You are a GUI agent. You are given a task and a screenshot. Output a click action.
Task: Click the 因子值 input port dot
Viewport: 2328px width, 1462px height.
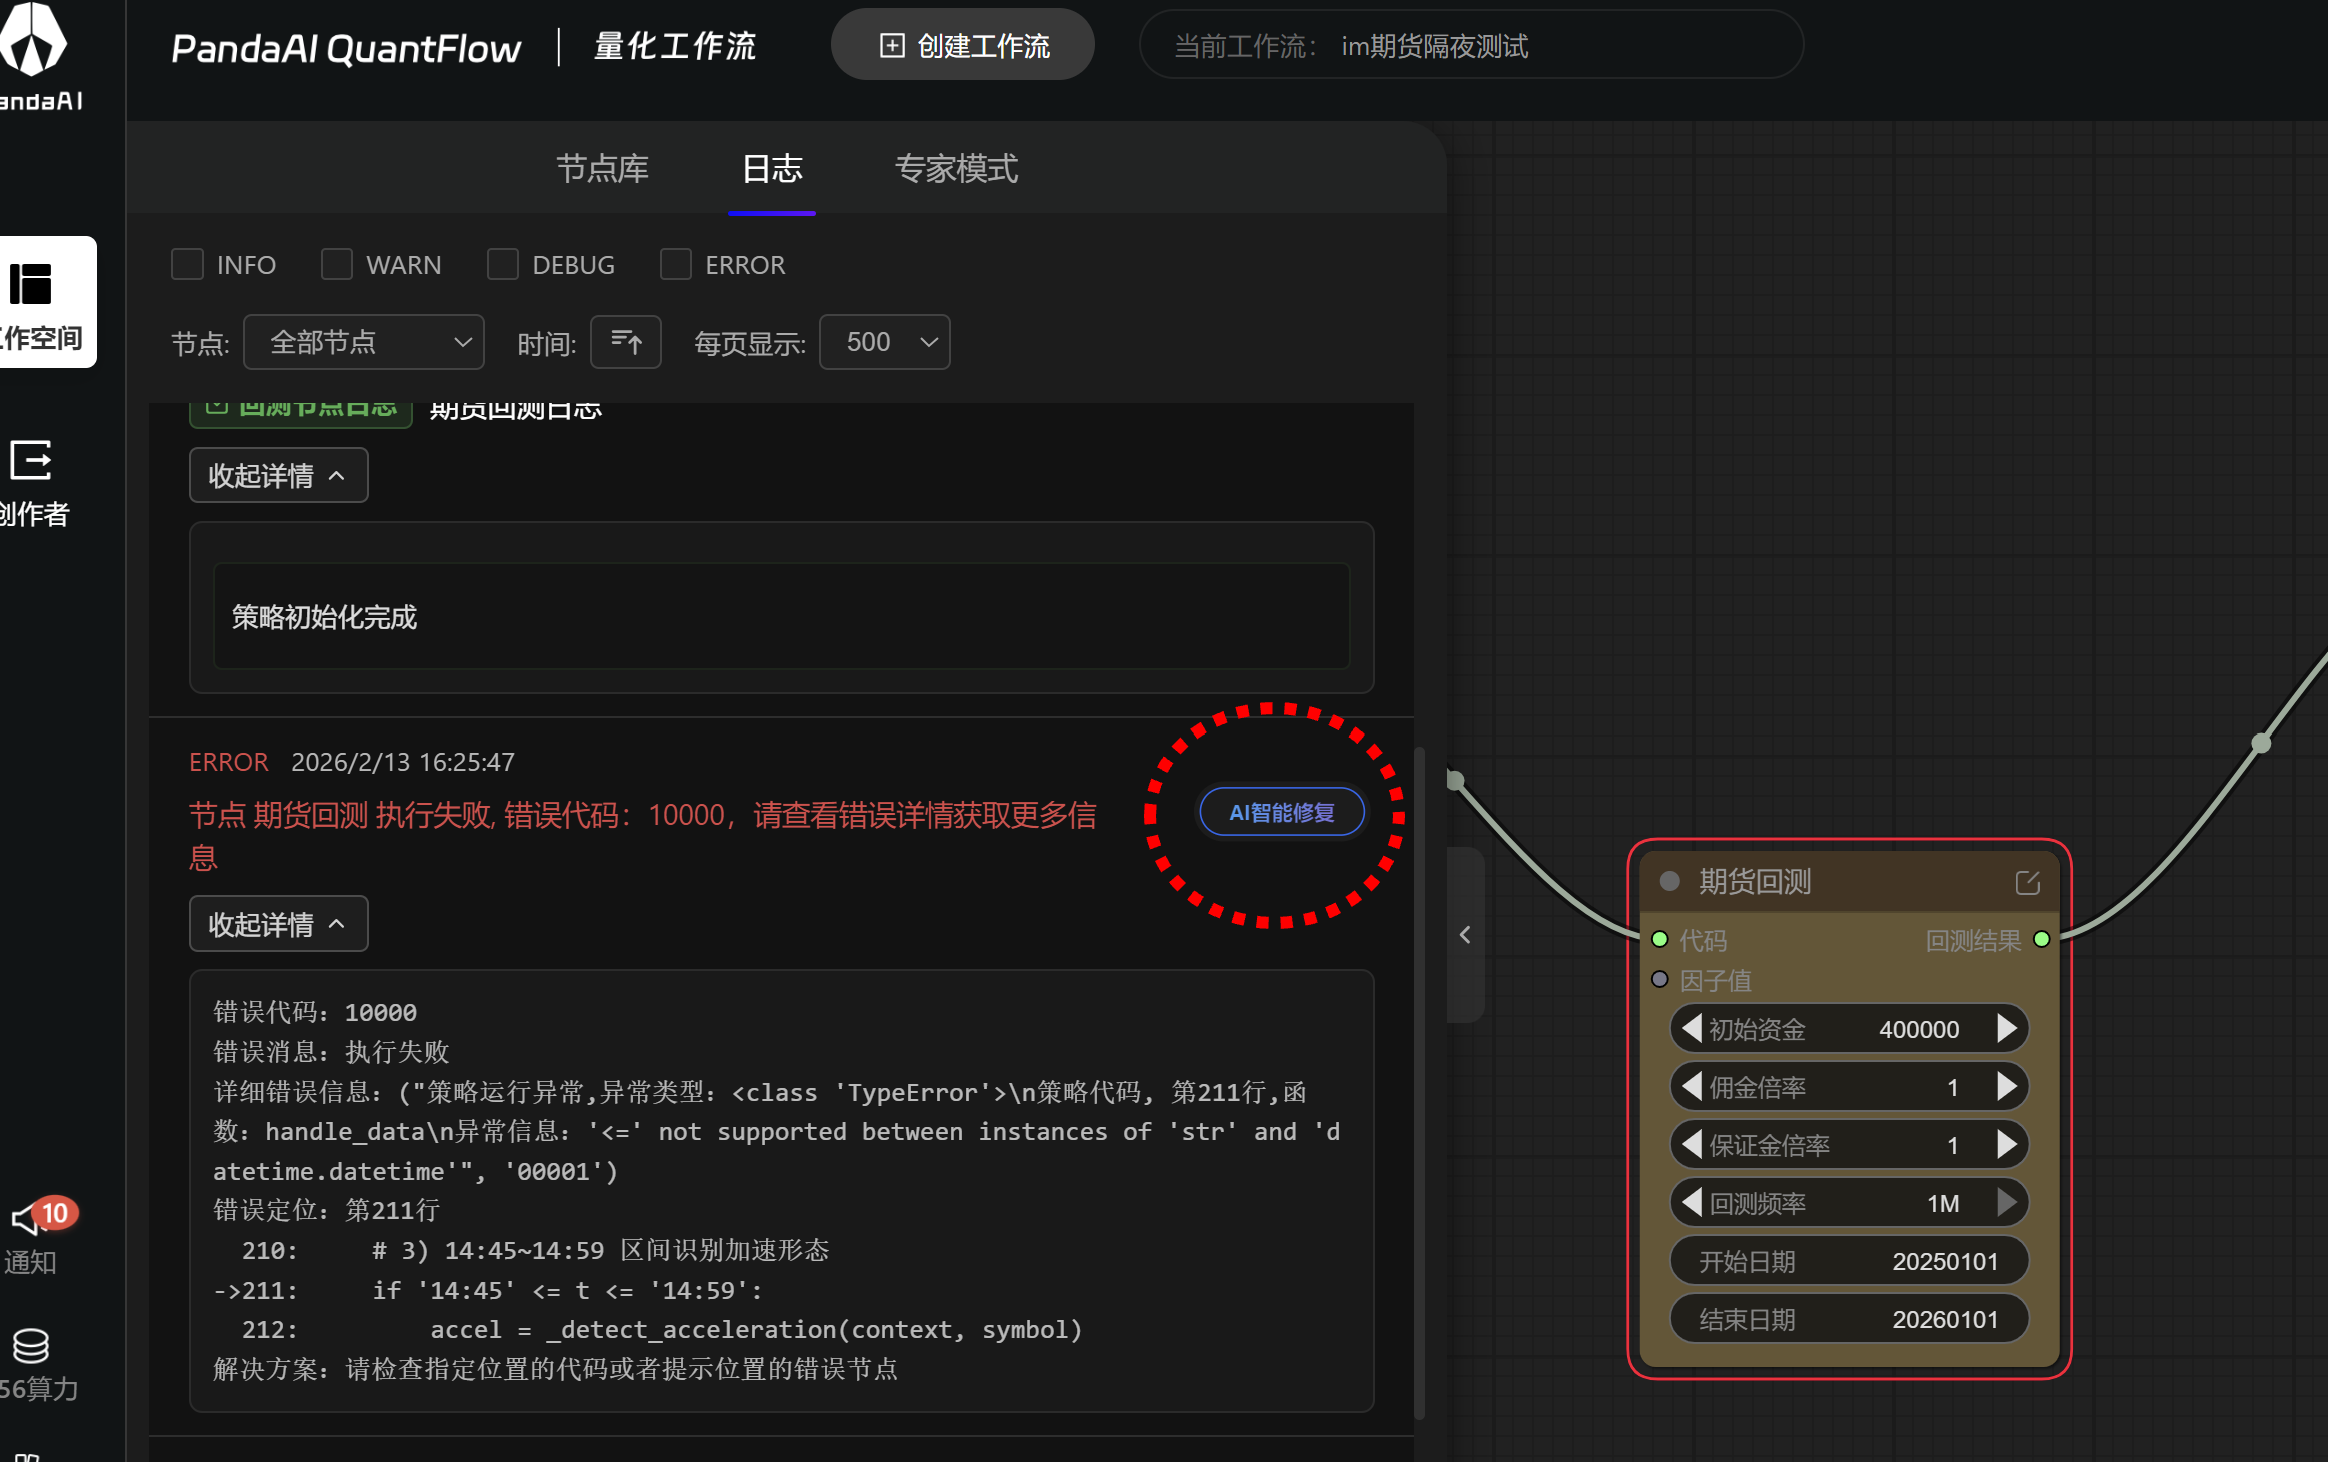click(x=1660, y=979)
